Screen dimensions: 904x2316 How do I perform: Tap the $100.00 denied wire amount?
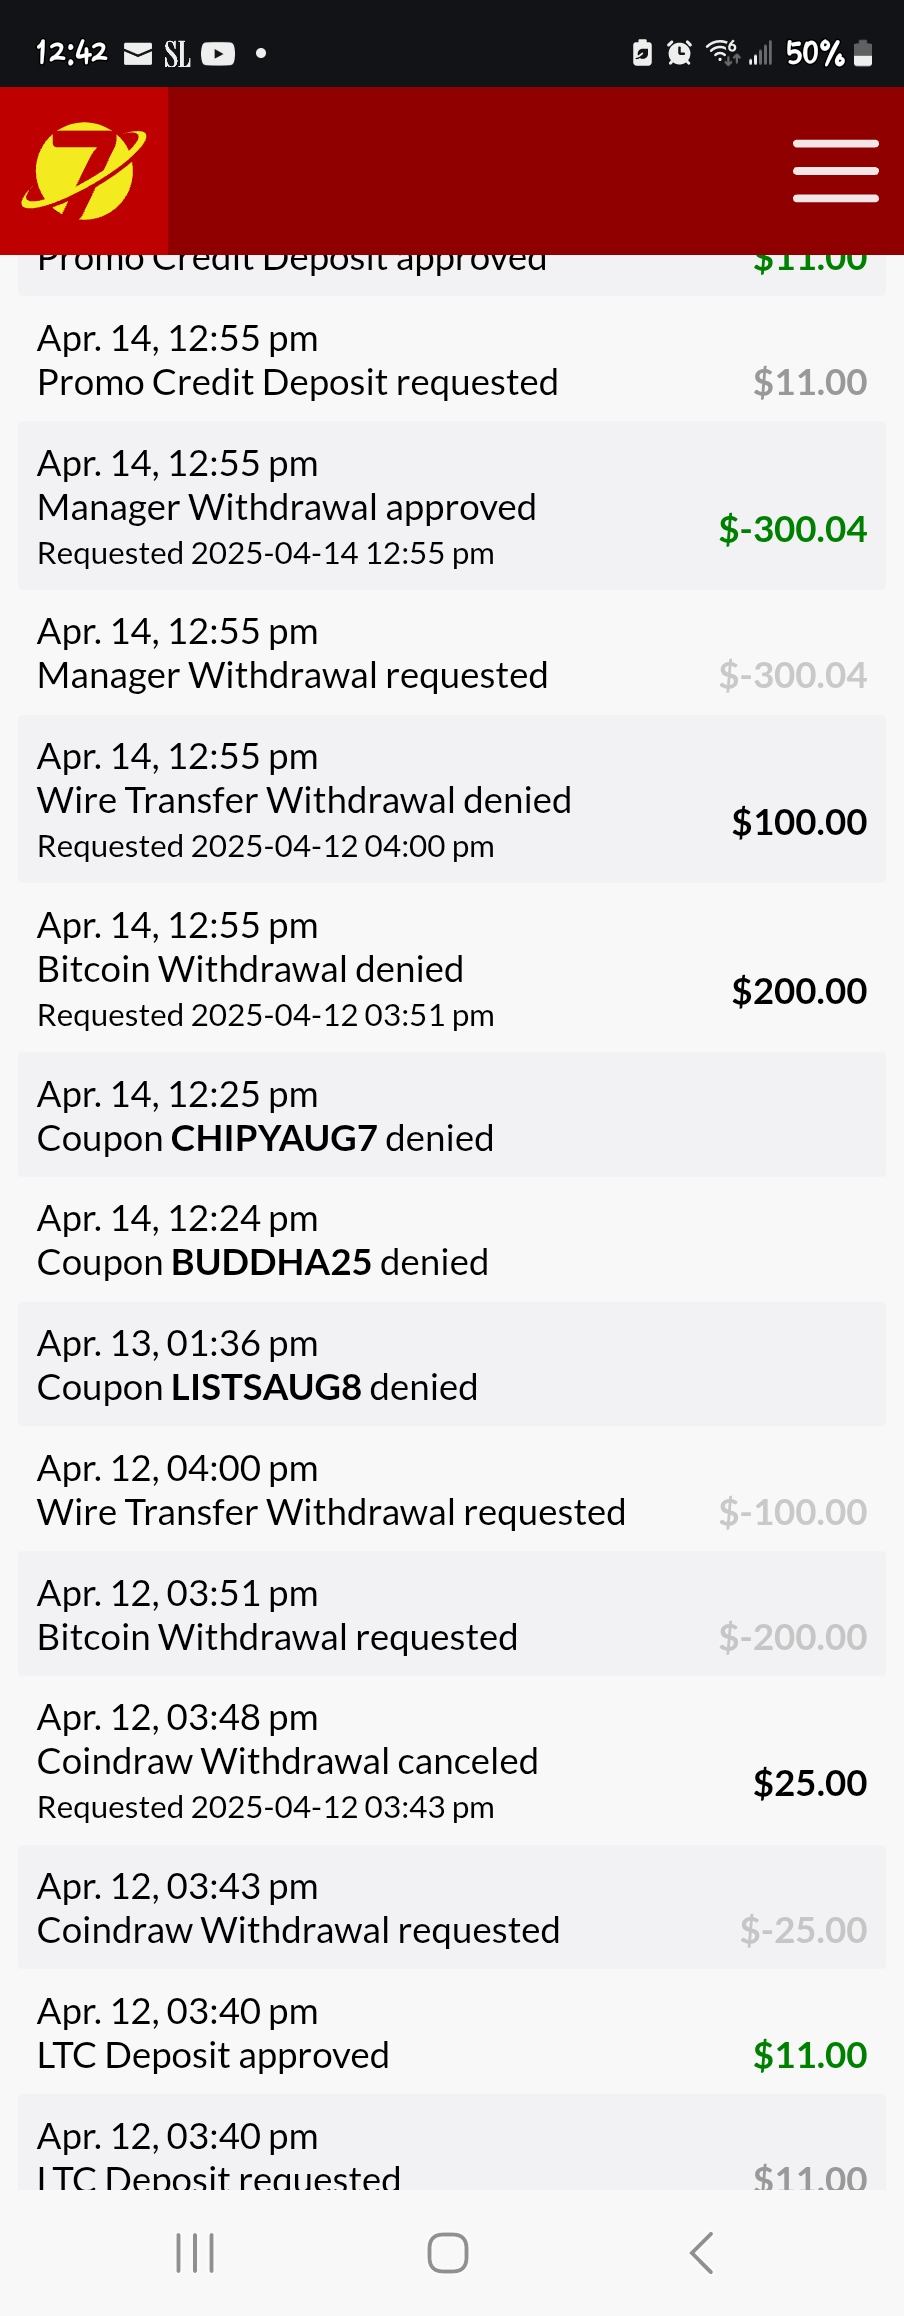click(799, 822)
